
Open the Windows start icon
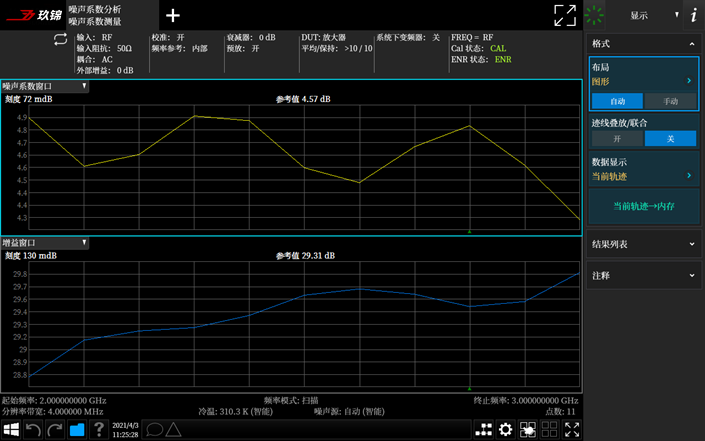click(11, 430)
